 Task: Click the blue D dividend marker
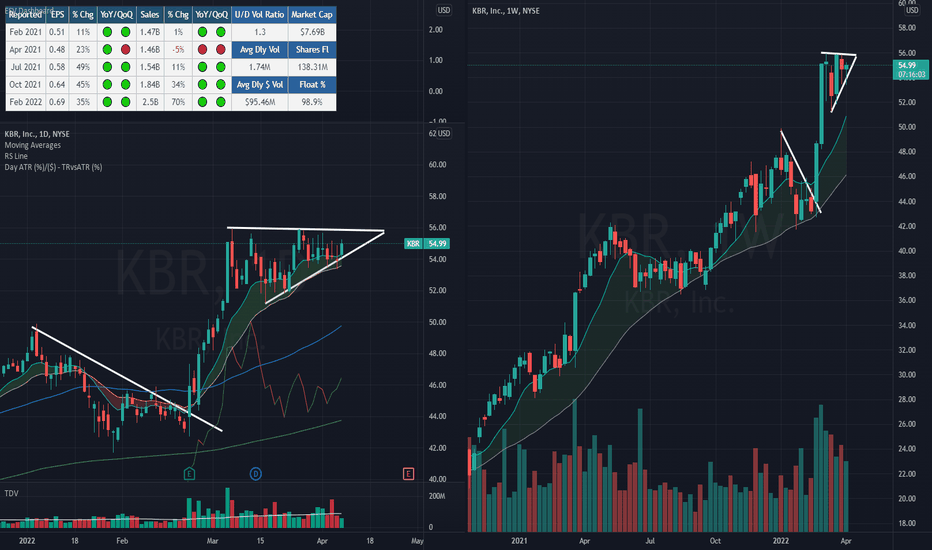[x=256, y=474]
